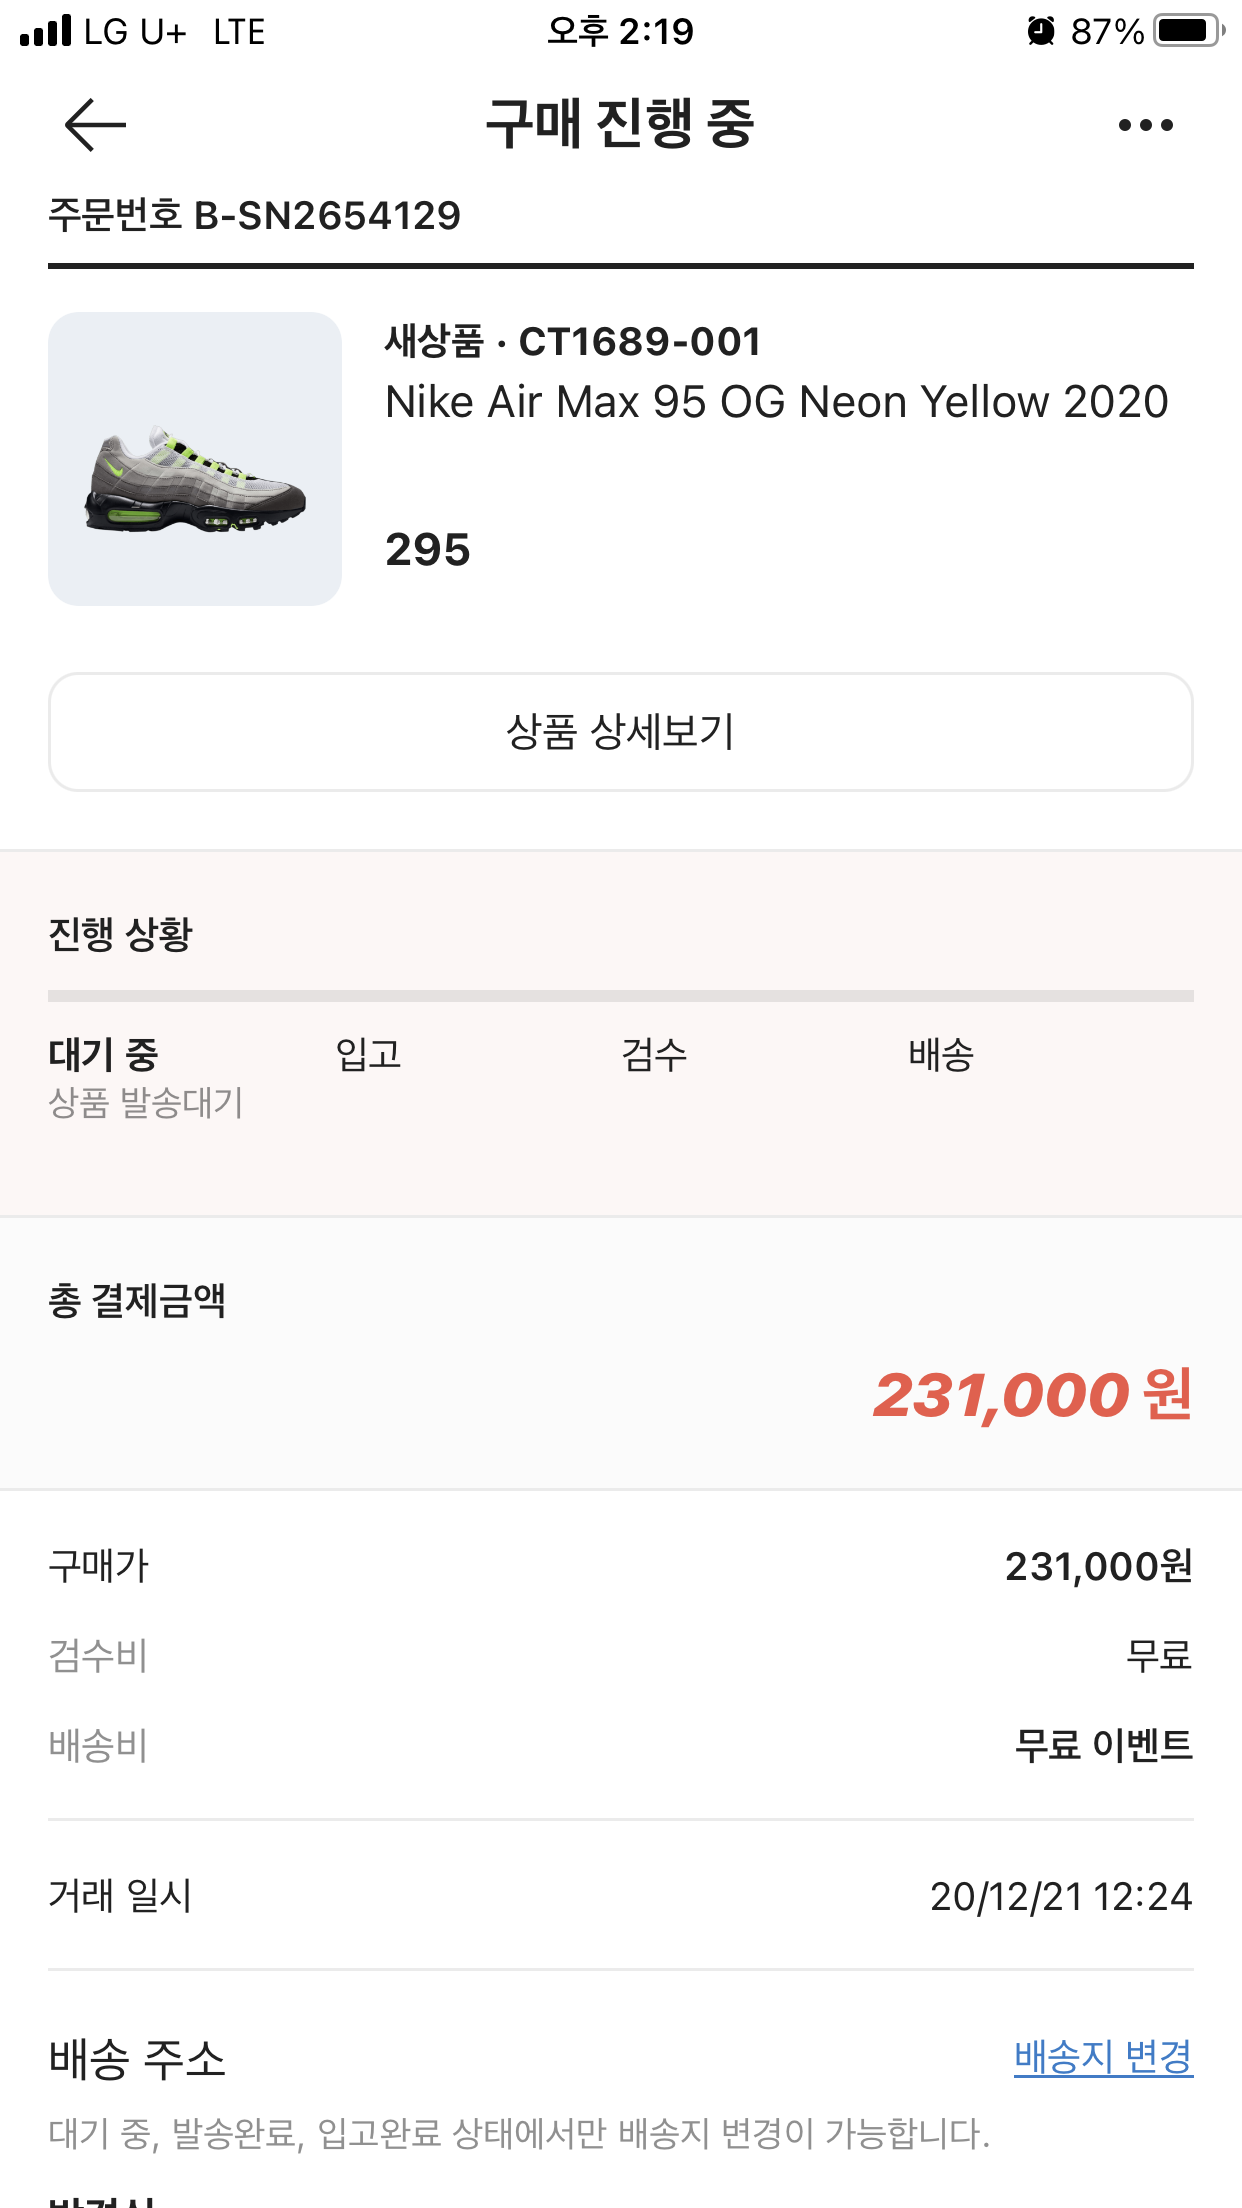Select the 입고 progress step

(x=368, y=1054)
